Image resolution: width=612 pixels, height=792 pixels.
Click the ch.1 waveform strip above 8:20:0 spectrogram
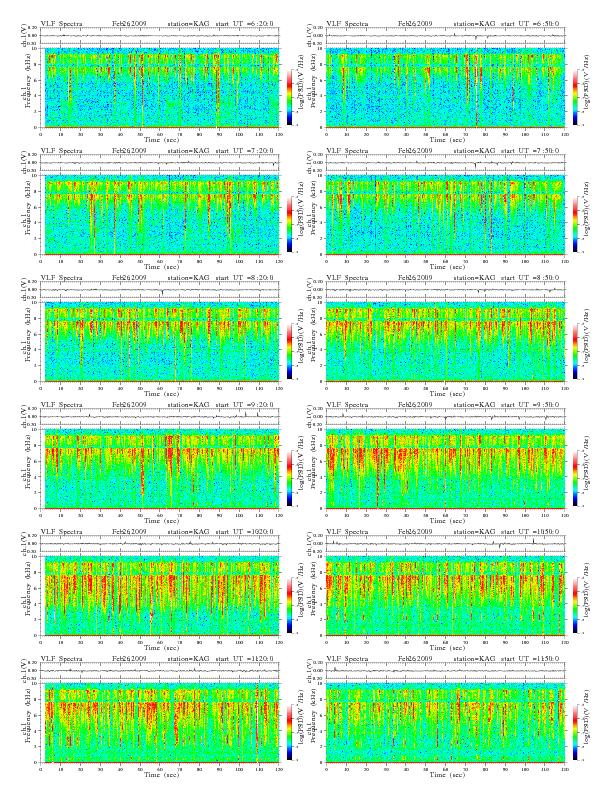160,290
